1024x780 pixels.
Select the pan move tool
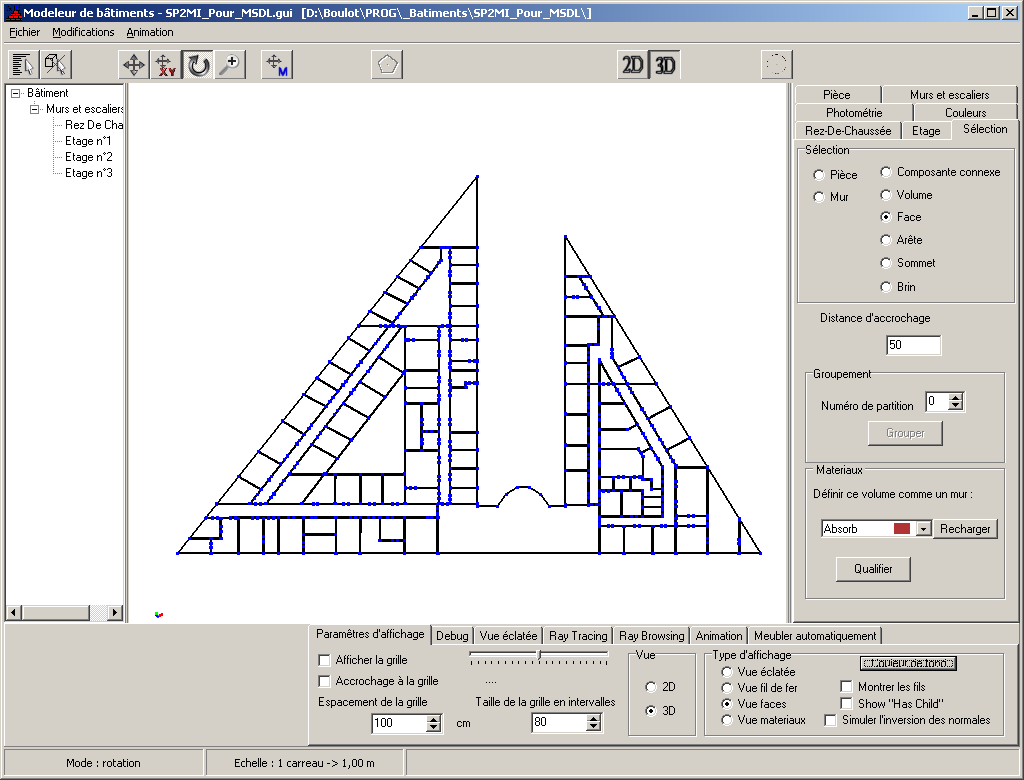pos(133,65)
